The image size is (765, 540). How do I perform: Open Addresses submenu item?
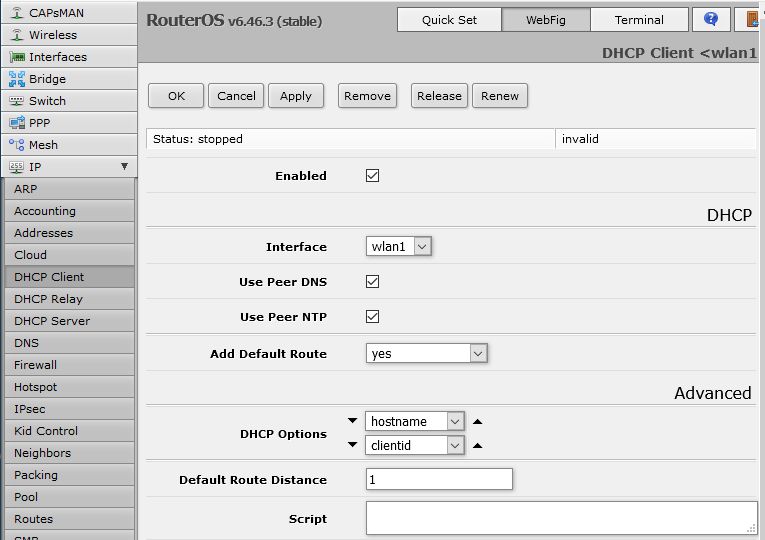click(70, 233)
